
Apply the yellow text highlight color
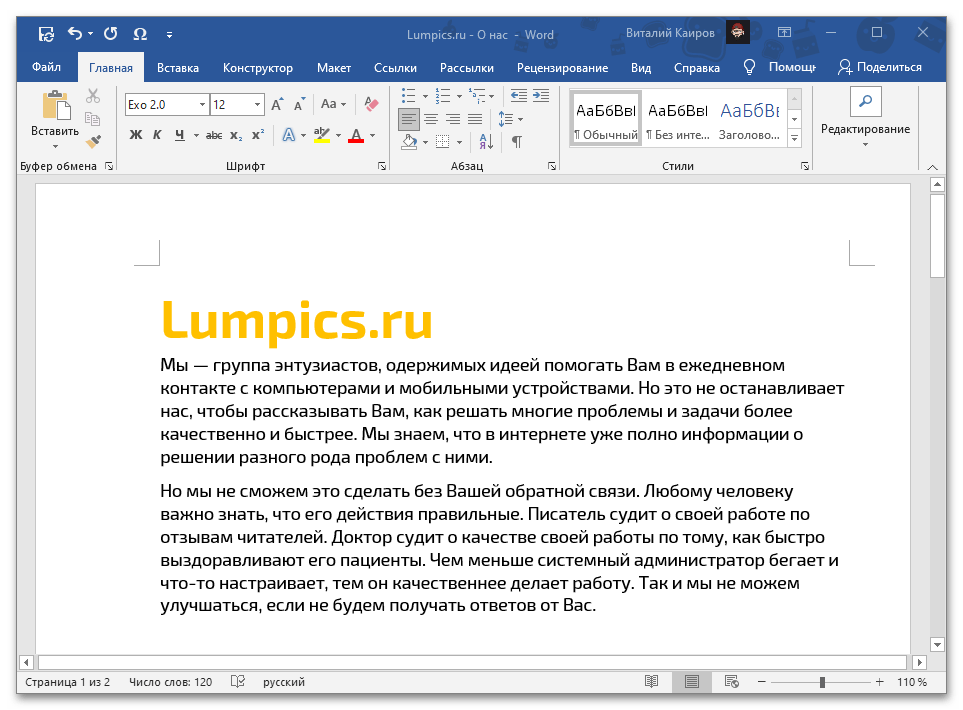point(322,135)
